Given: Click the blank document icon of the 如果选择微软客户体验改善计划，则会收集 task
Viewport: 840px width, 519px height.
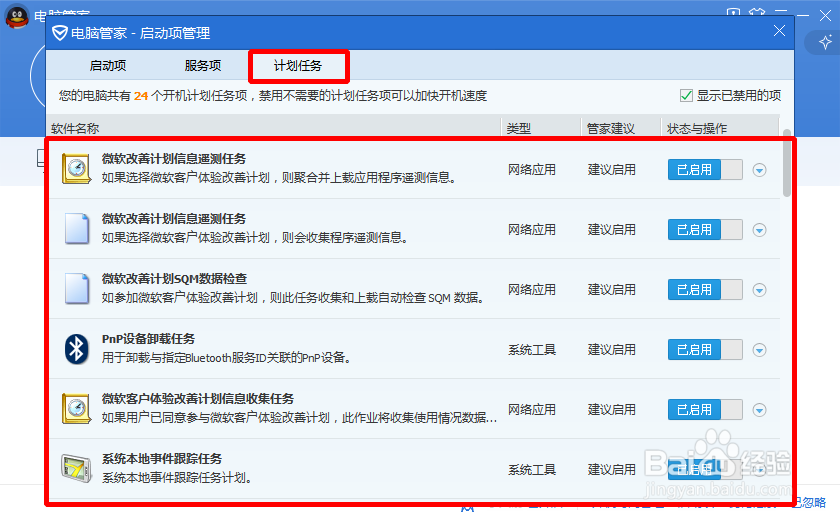Looking at the screenshot, I should [x=77, y=229].
